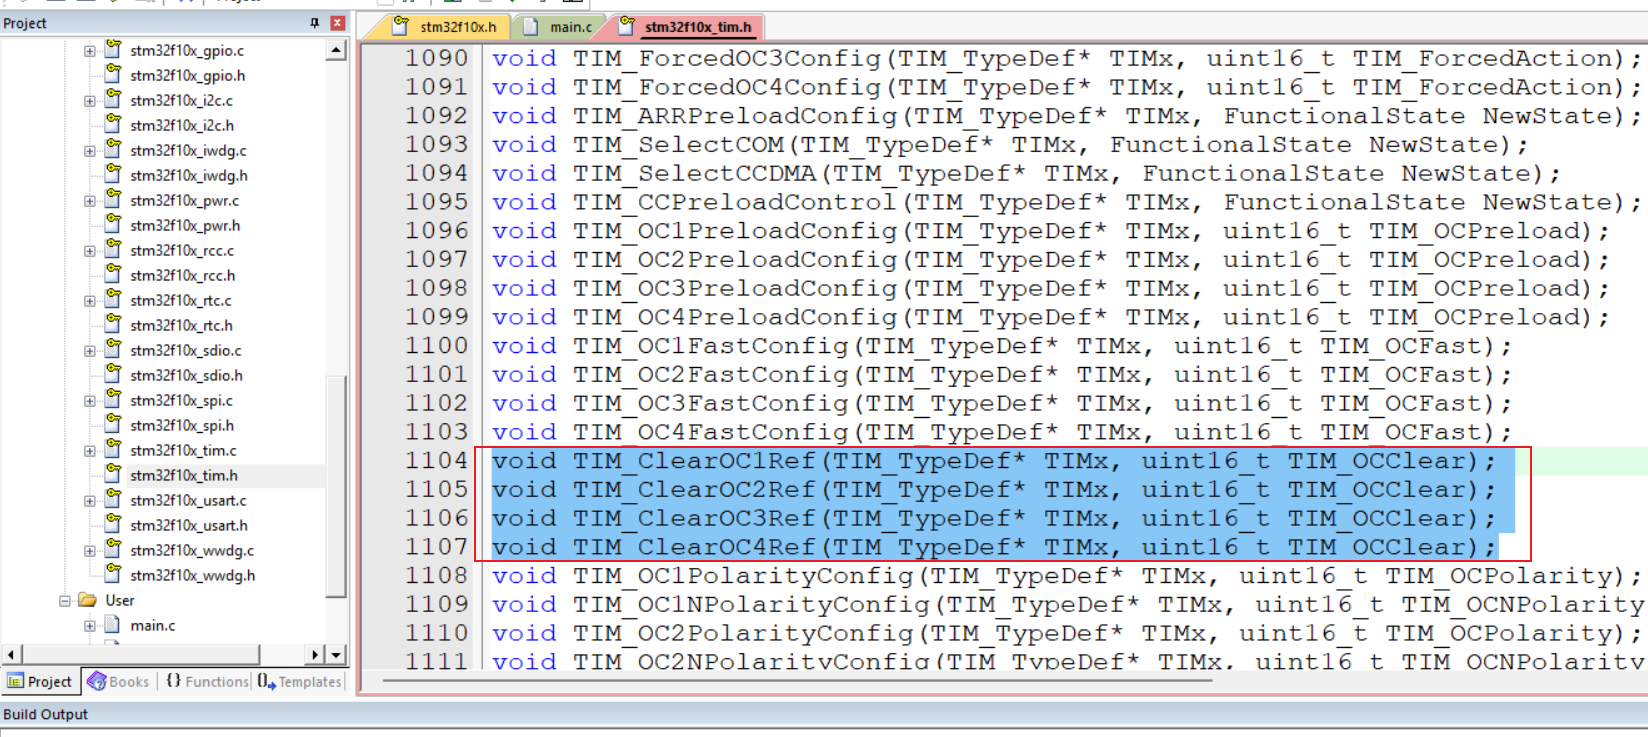Viewport: 1648px width, 737px height.
Task: Click the Build Output panel title
Action: point(45,714)
